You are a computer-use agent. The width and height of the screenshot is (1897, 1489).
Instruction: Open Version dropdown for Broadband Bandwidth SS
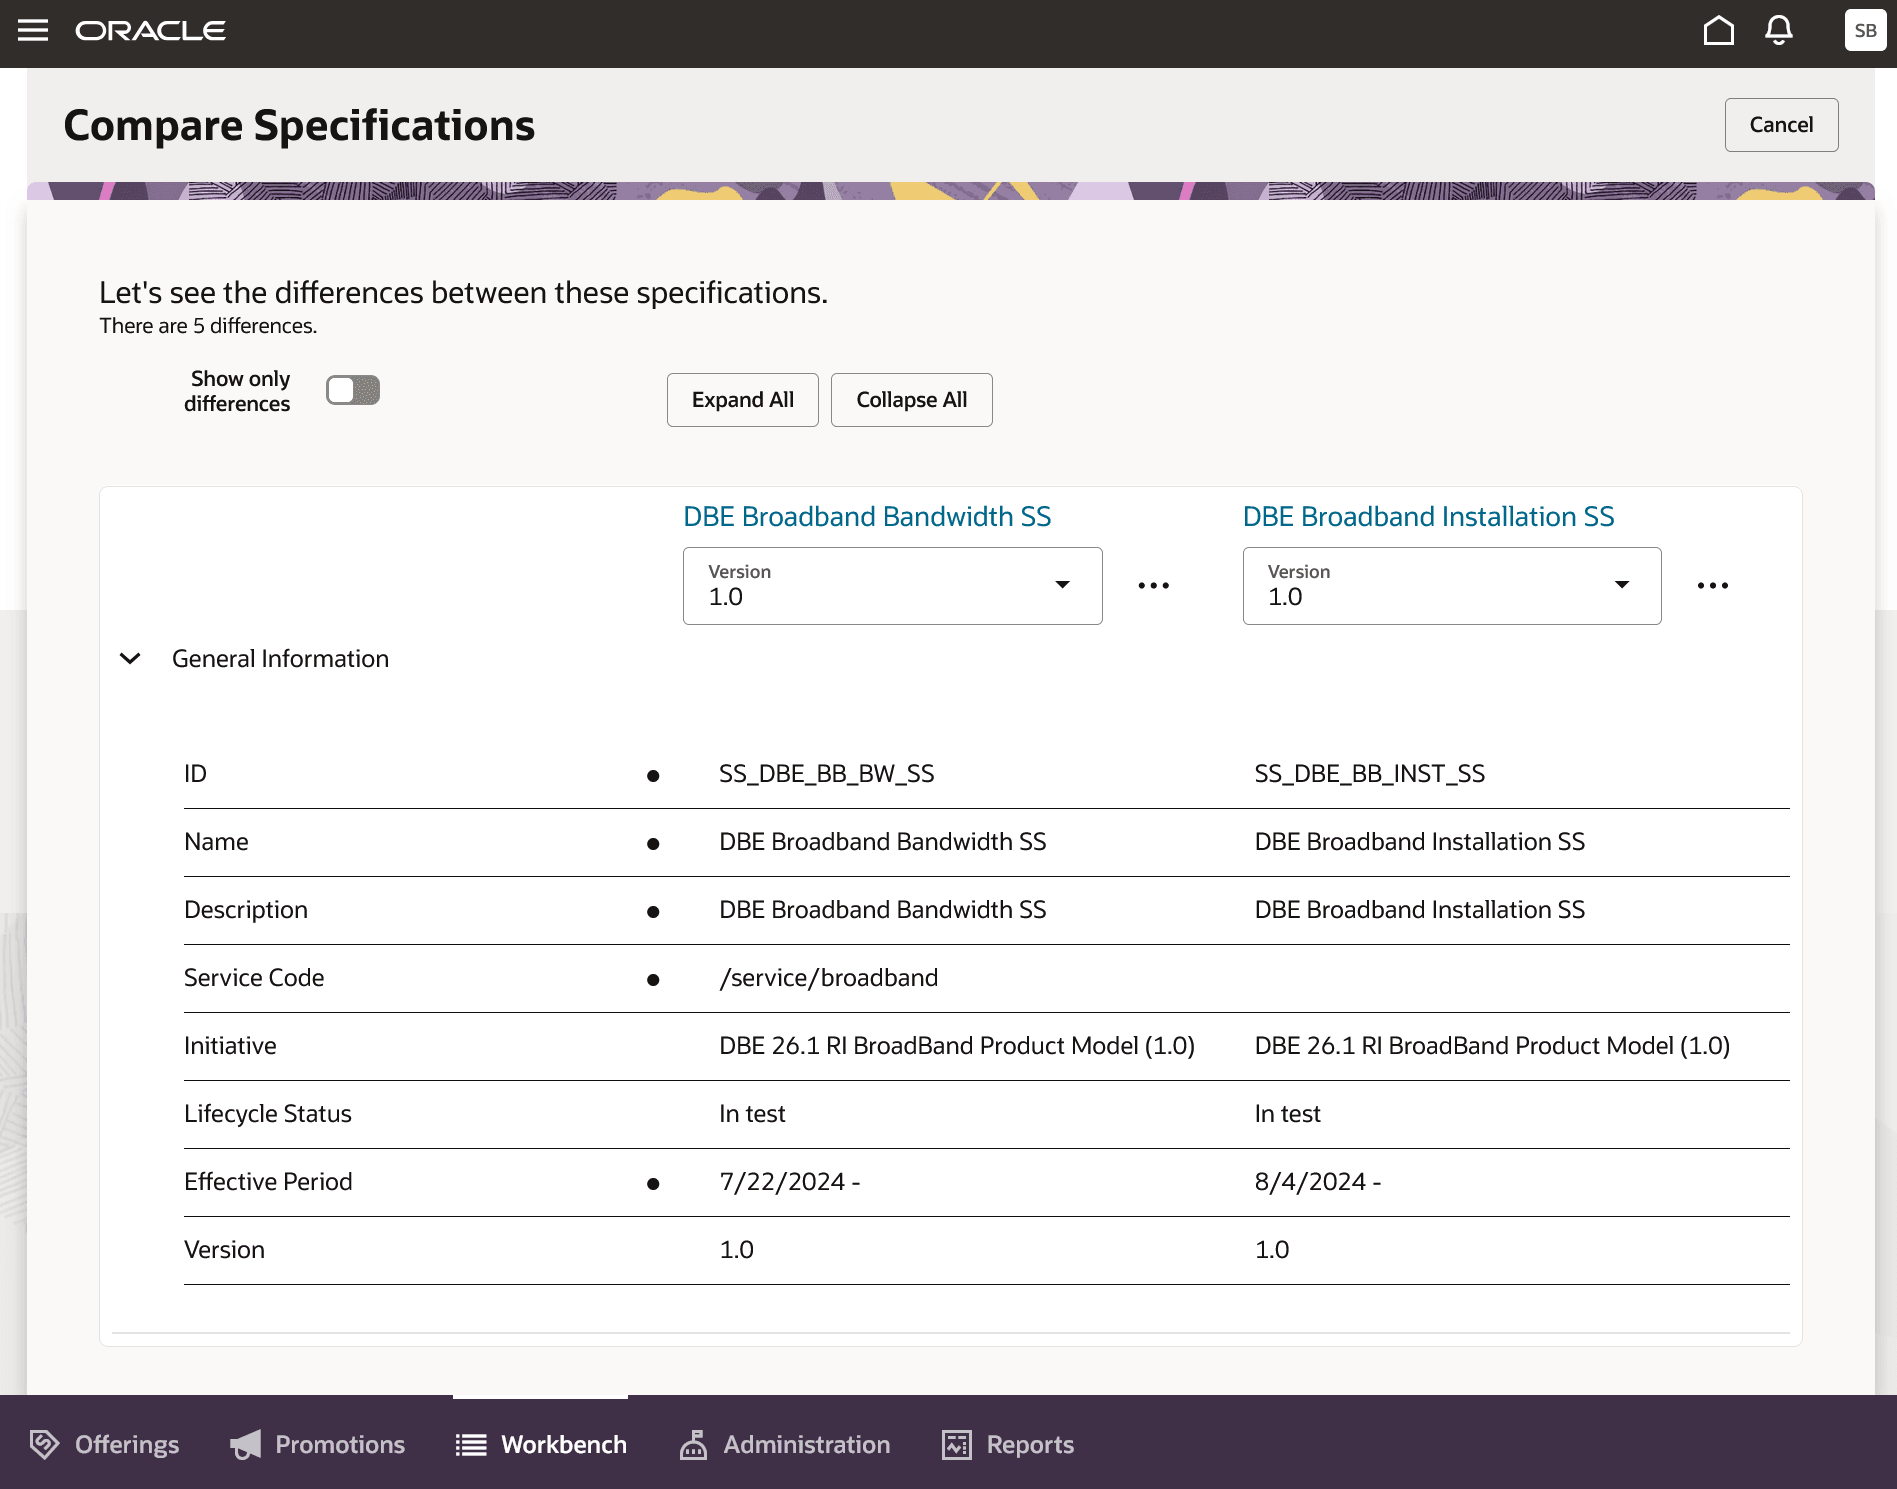tap(892, 586)
